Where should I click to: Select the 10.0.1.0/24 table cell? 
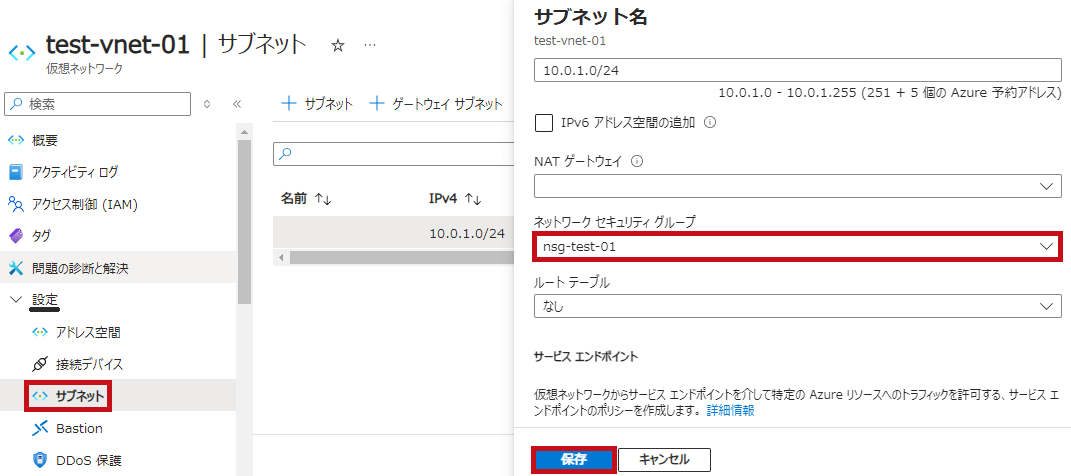(x=467, y=234)
